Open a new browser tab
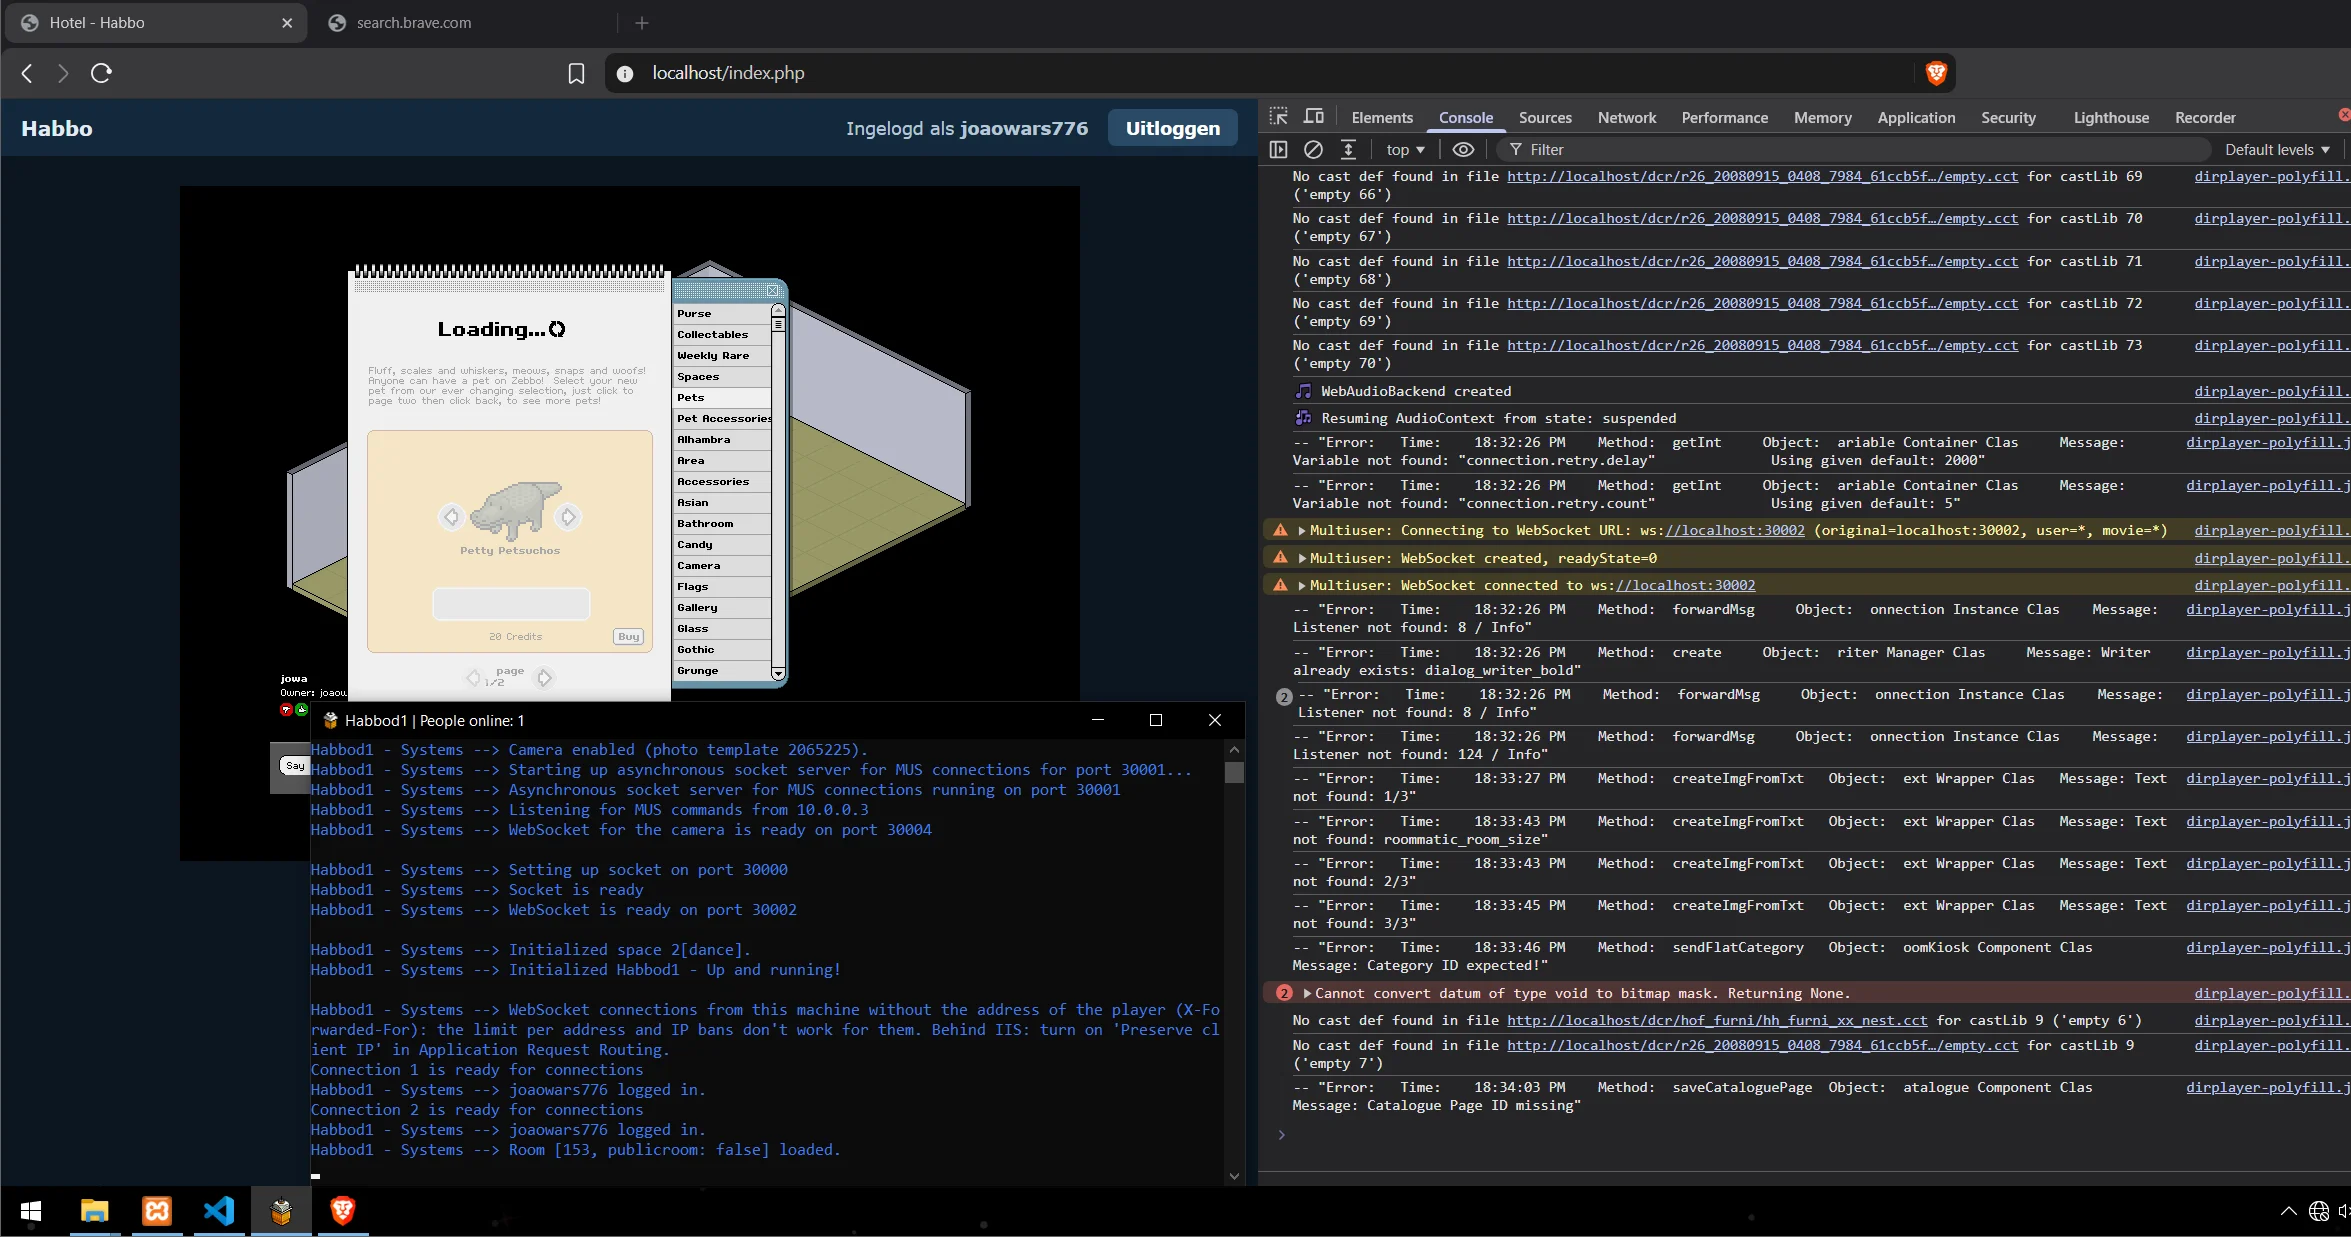The width and height of the screenshot is (2351, 1237). tap(642, 23)
